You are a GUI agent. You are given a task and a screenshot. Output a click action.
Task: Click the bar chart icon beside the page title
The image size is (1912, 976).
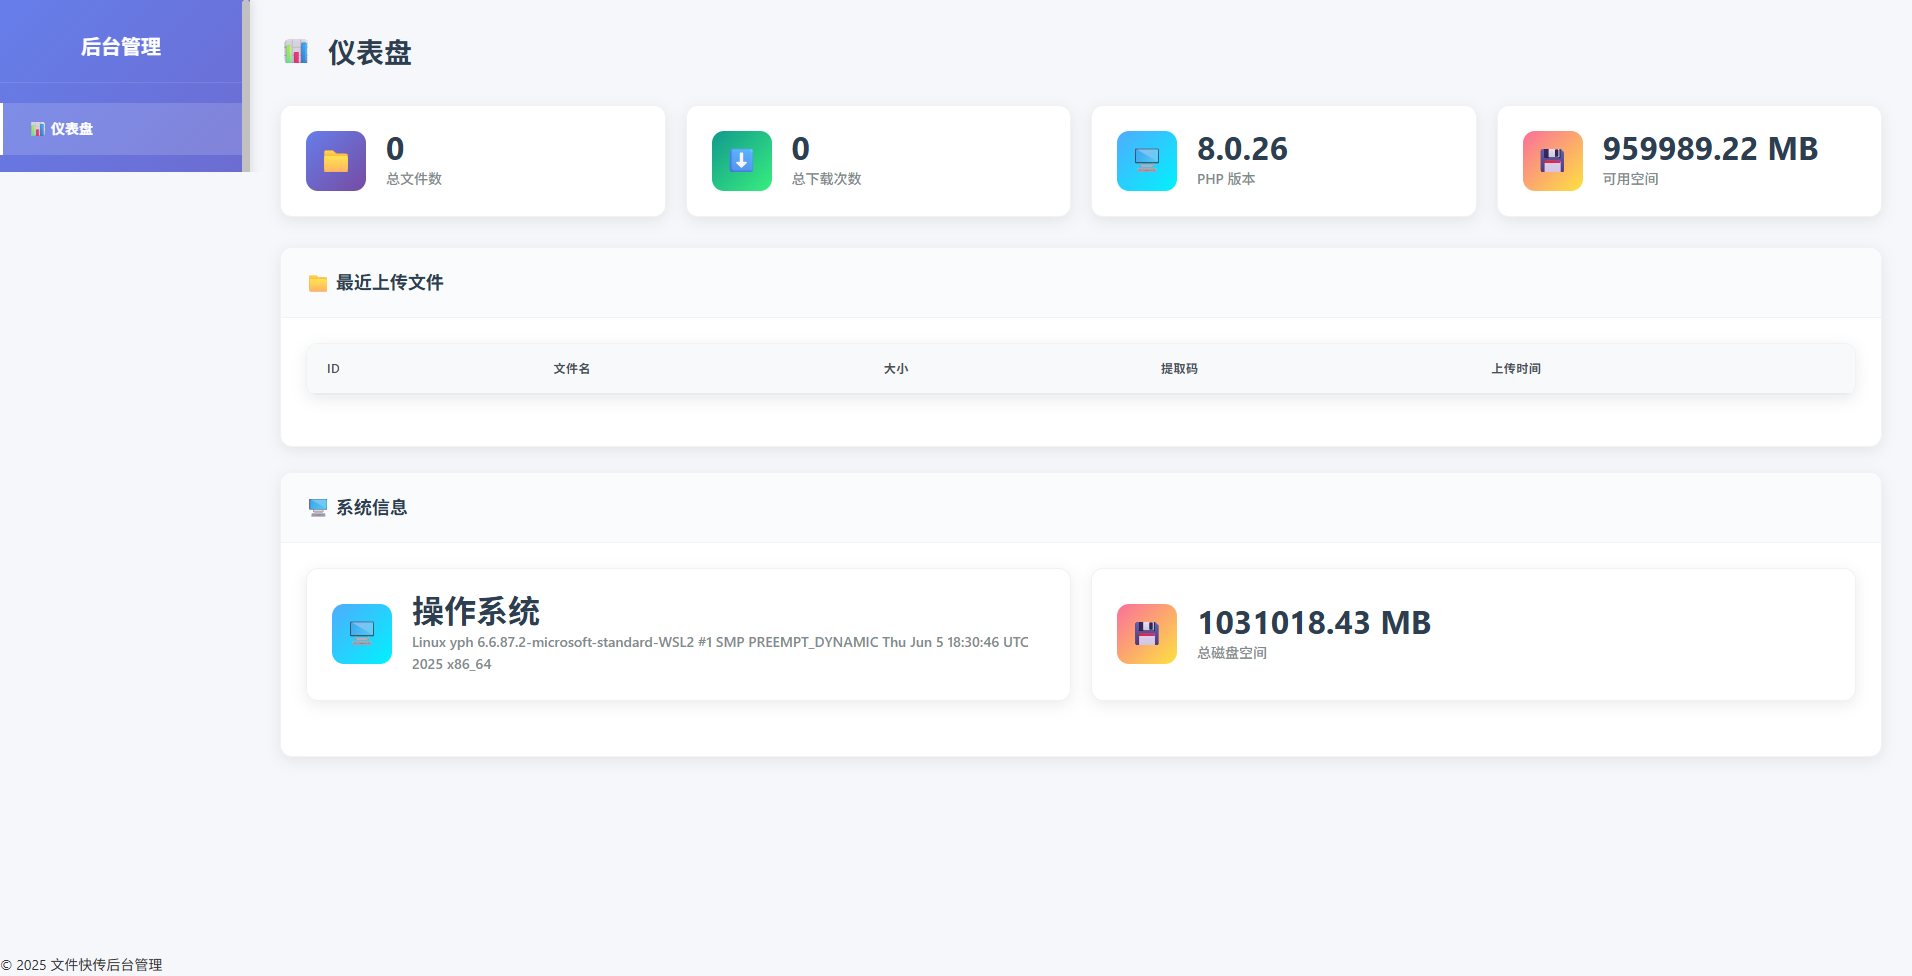(296, 52)
